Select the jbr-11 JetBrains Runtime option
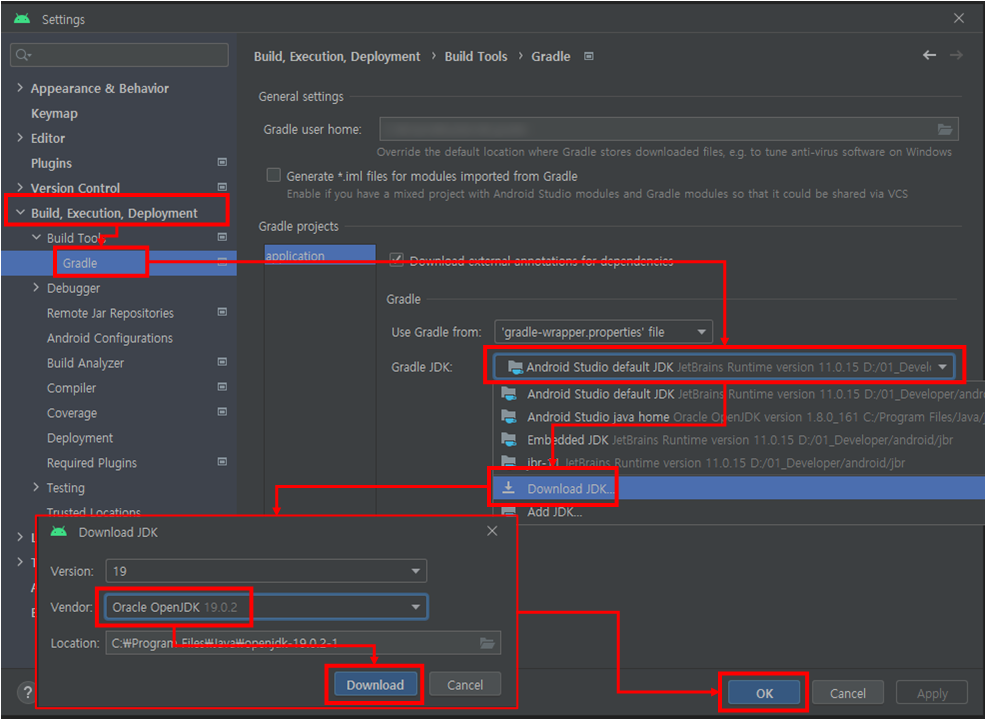This screenshot has width=986, height=720. [x=739, y=463]
